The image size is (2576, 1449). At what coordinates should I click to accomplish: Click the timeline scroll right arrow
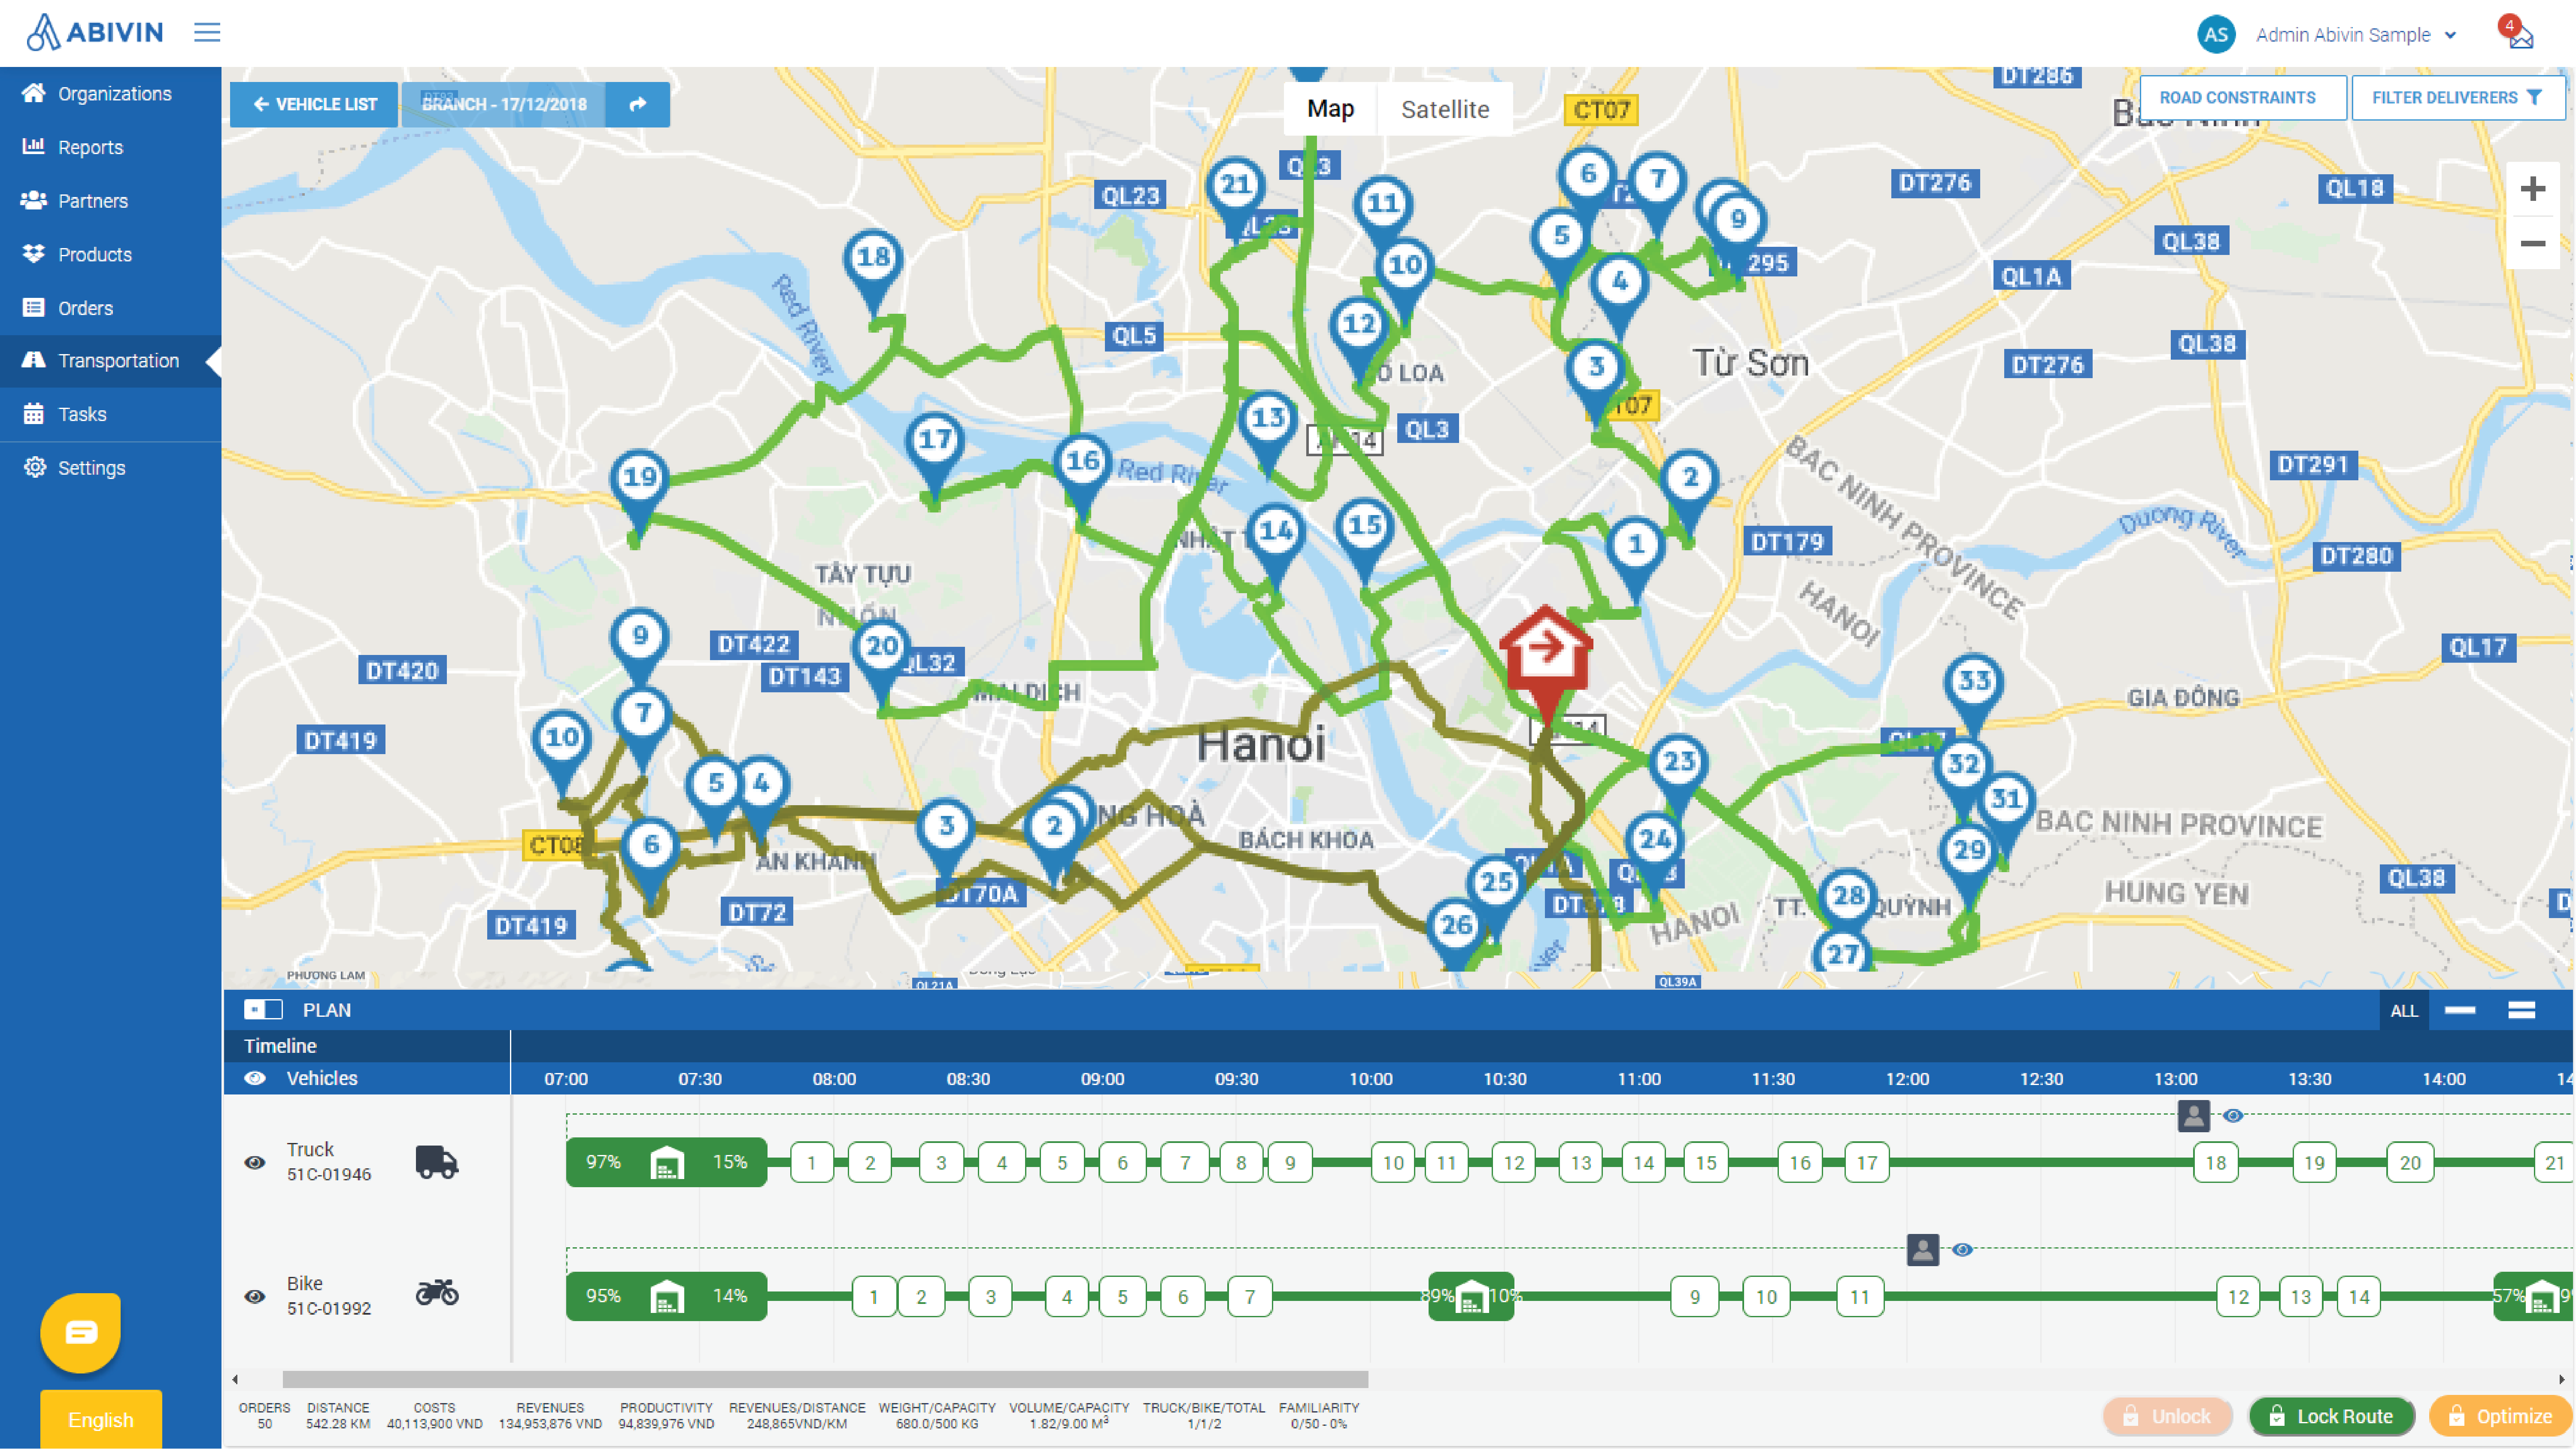2562,1379
